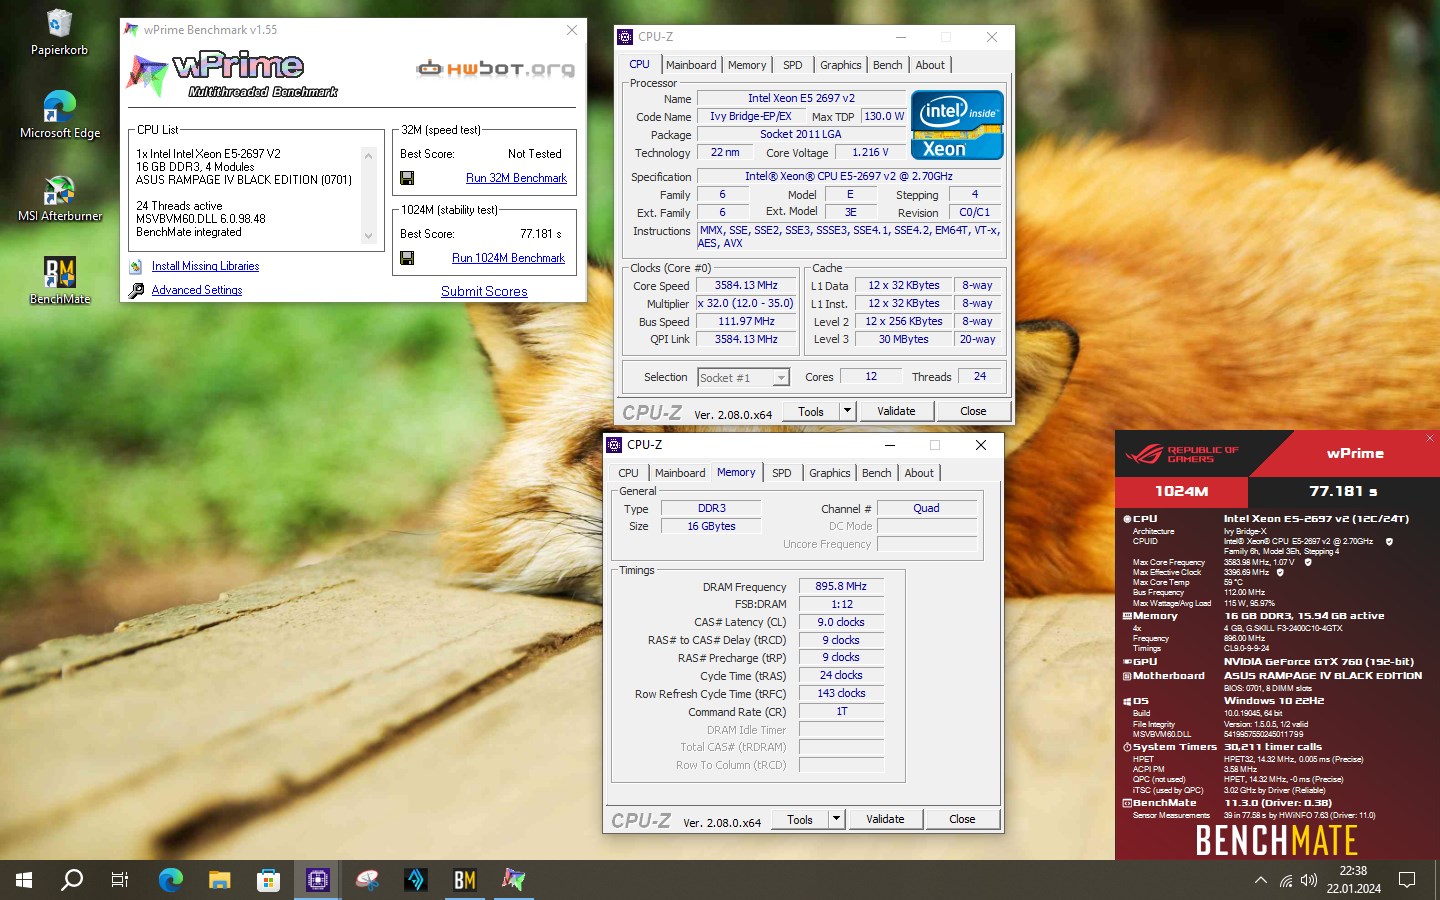Switch to Memory tab in upper CPU-Z

point(747,65)
